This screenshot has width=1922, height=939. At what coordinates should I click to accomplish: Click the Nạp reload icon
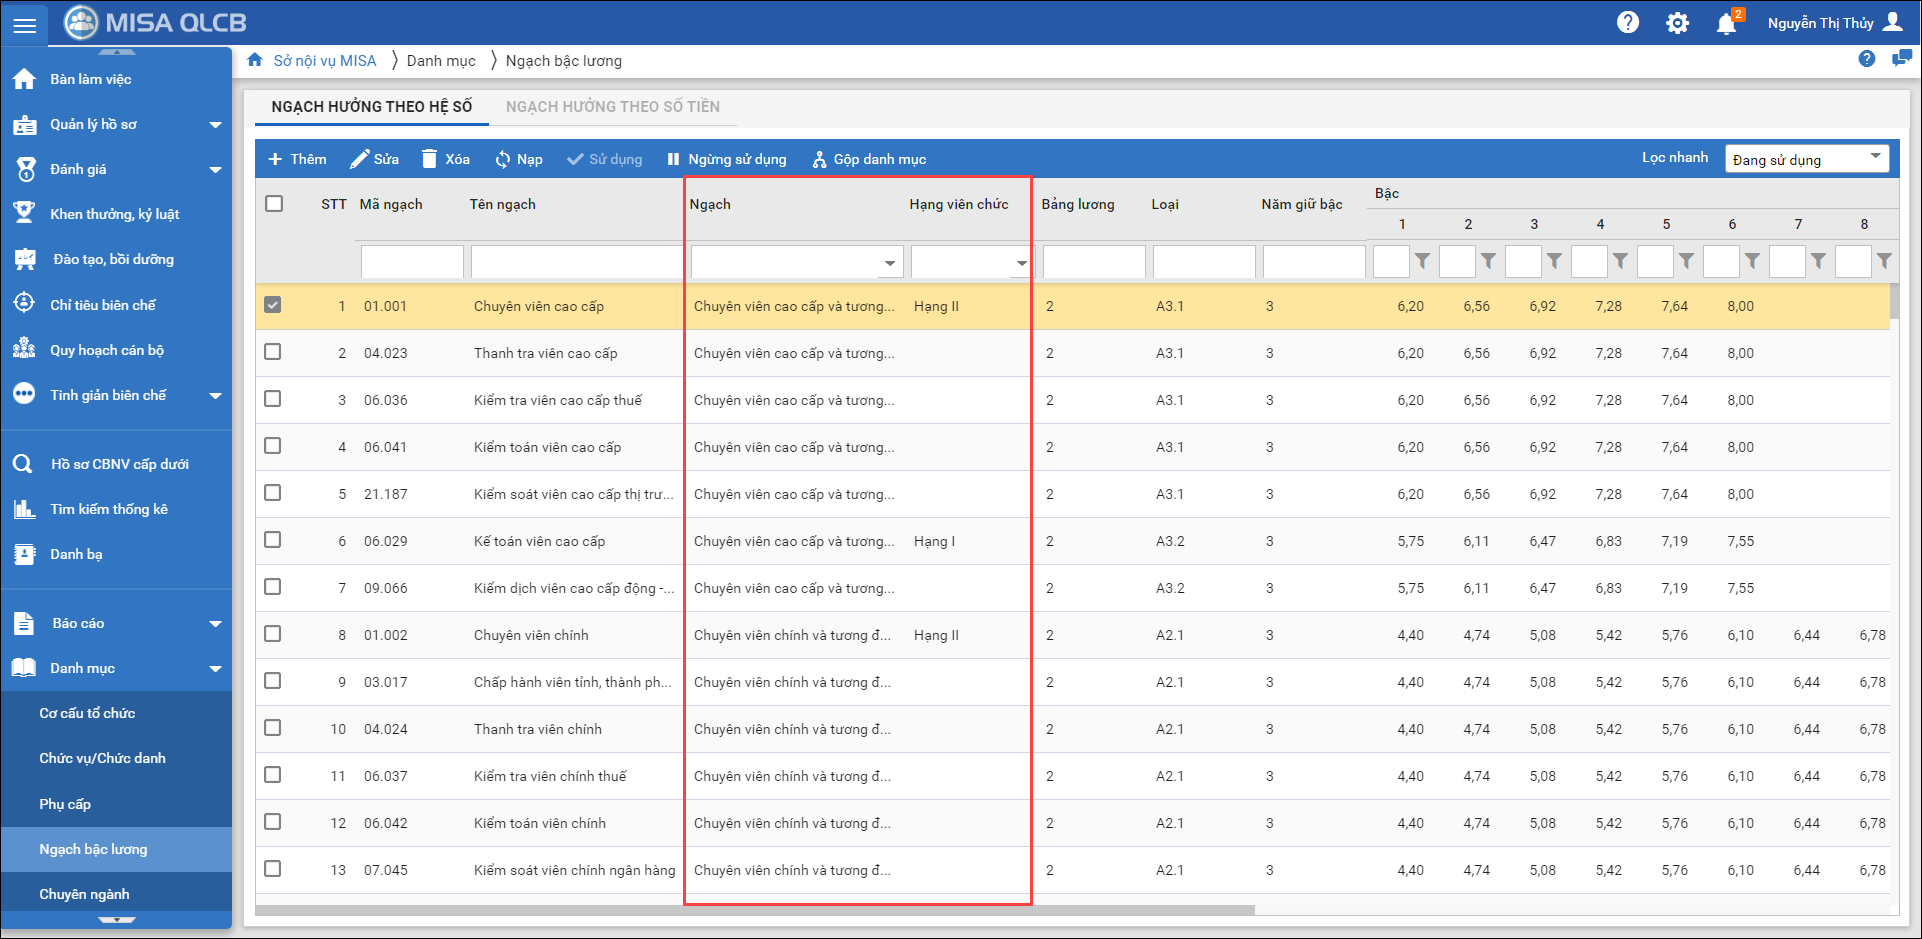(x=503, y=159)
